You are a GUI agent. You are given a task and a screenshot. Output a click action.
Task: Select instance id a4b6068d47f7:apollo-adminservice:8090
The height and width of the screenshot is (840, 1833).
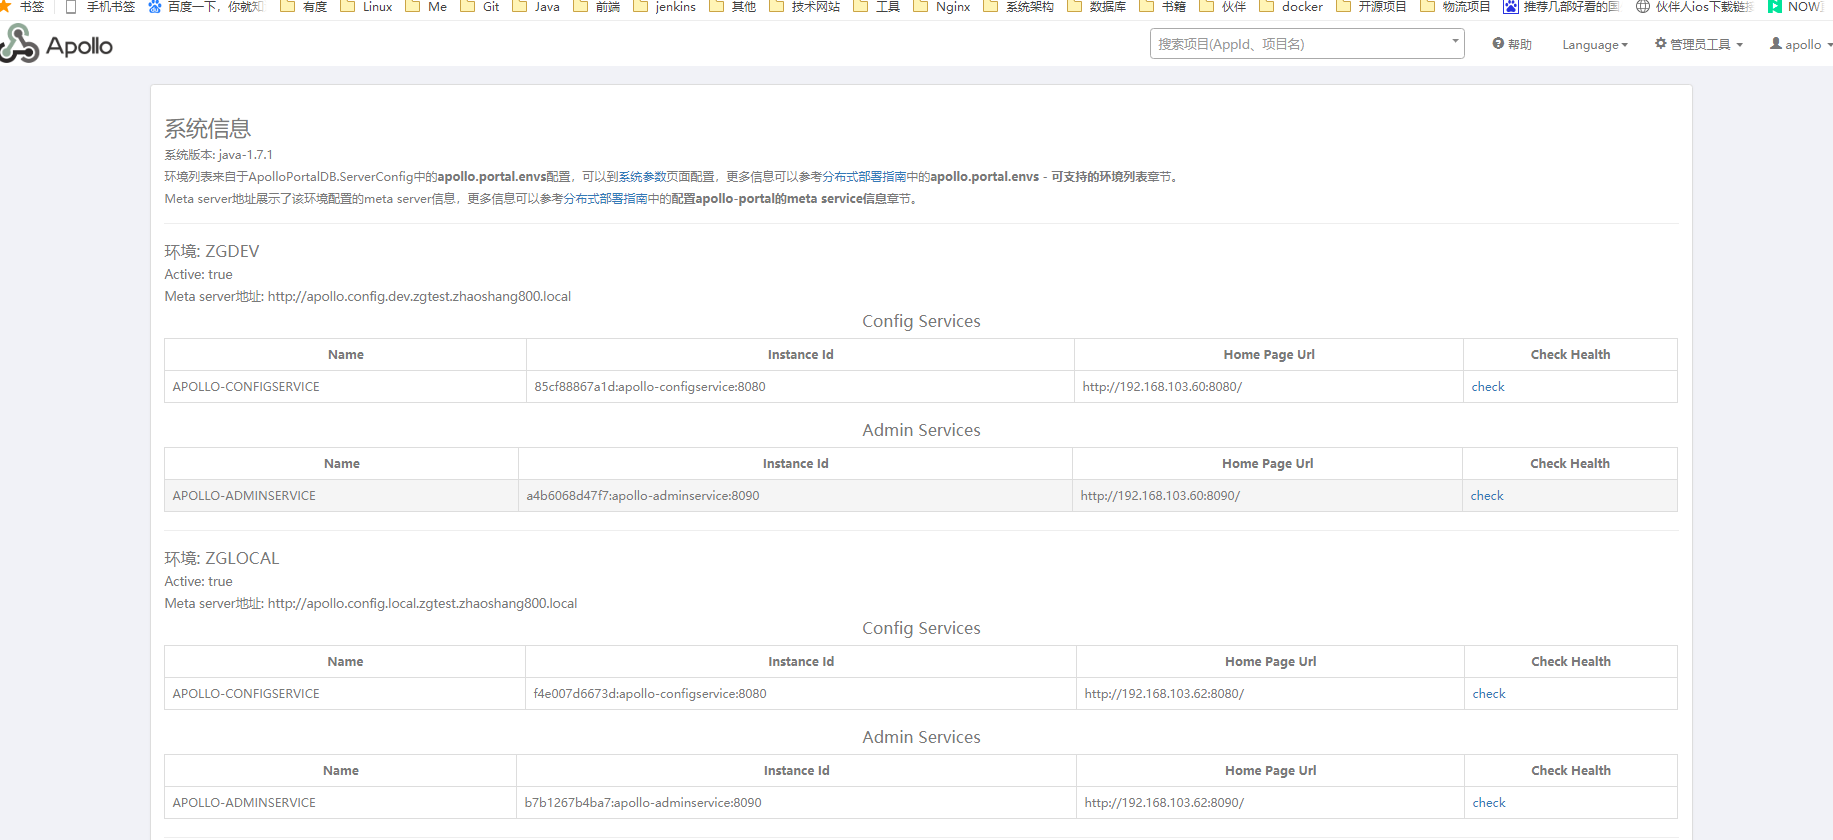pyautogui.click(x=643, y=496)
